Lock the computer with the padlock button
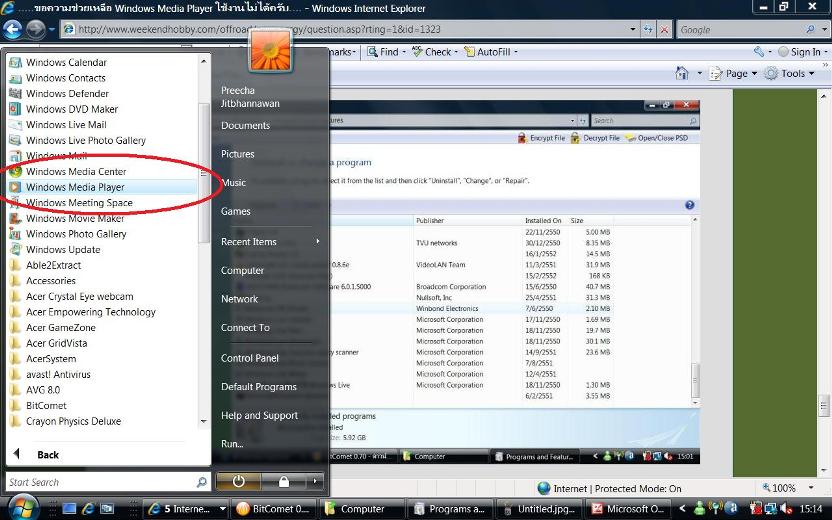 click(x=284, y=481)
